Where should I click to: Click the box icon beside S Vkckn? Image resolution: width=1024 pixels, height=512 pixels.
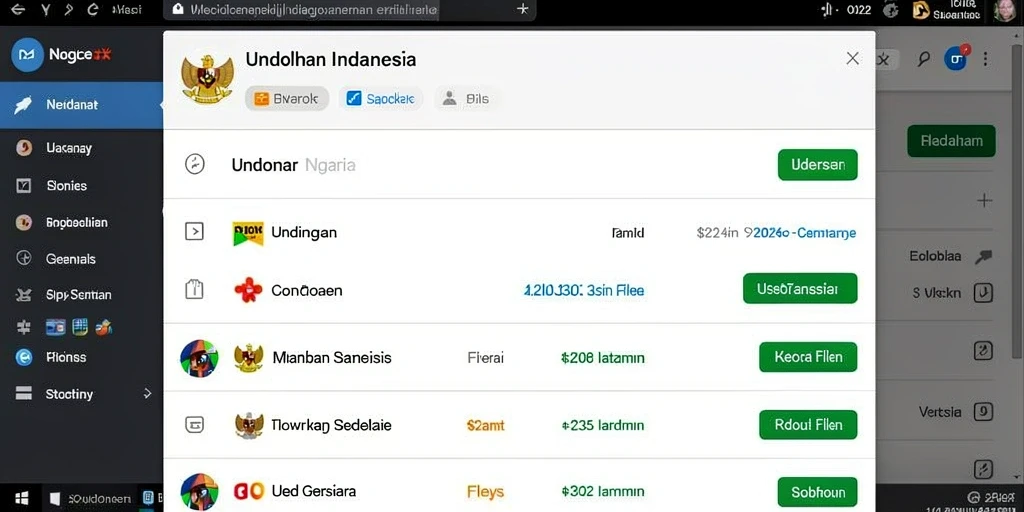983,293
